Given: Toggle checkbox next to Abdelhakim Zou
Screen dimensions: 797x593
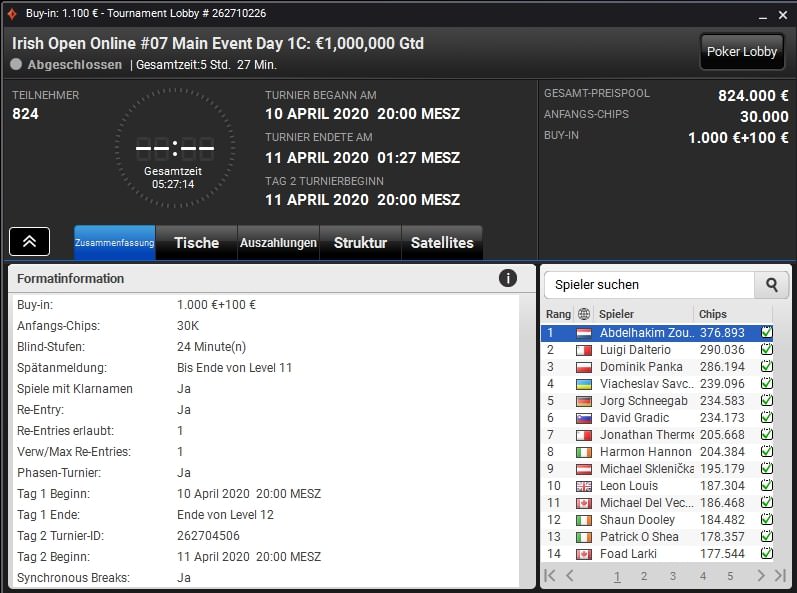Looking at the screenshot, I should 767,333.
